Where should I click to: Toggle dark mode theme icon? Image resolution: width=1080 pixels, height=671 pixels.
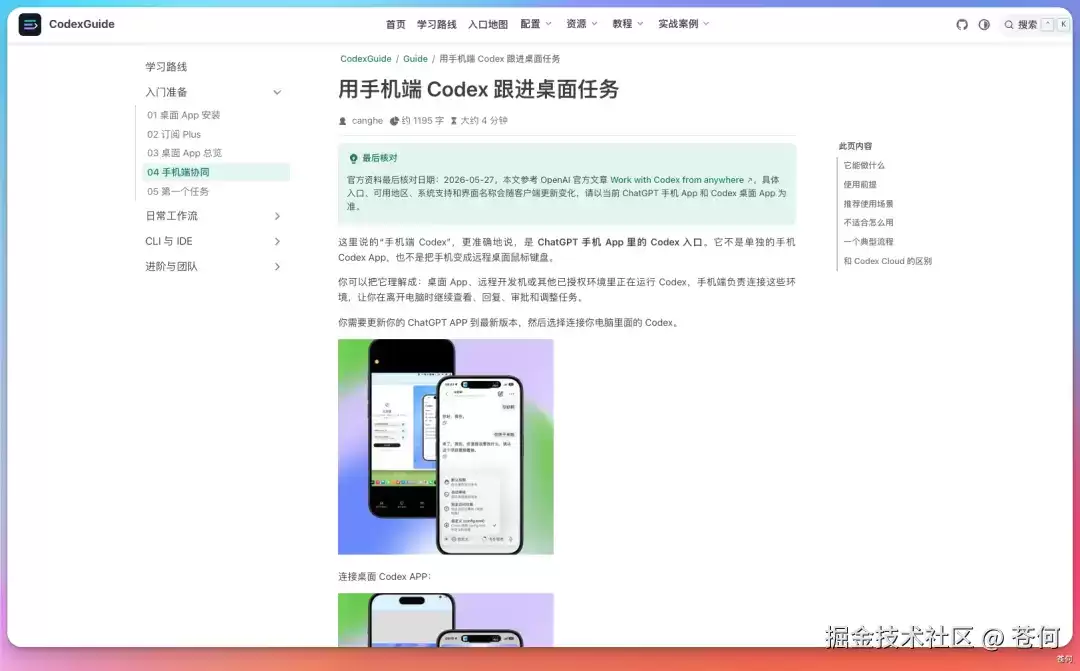[x=984, y=24]
